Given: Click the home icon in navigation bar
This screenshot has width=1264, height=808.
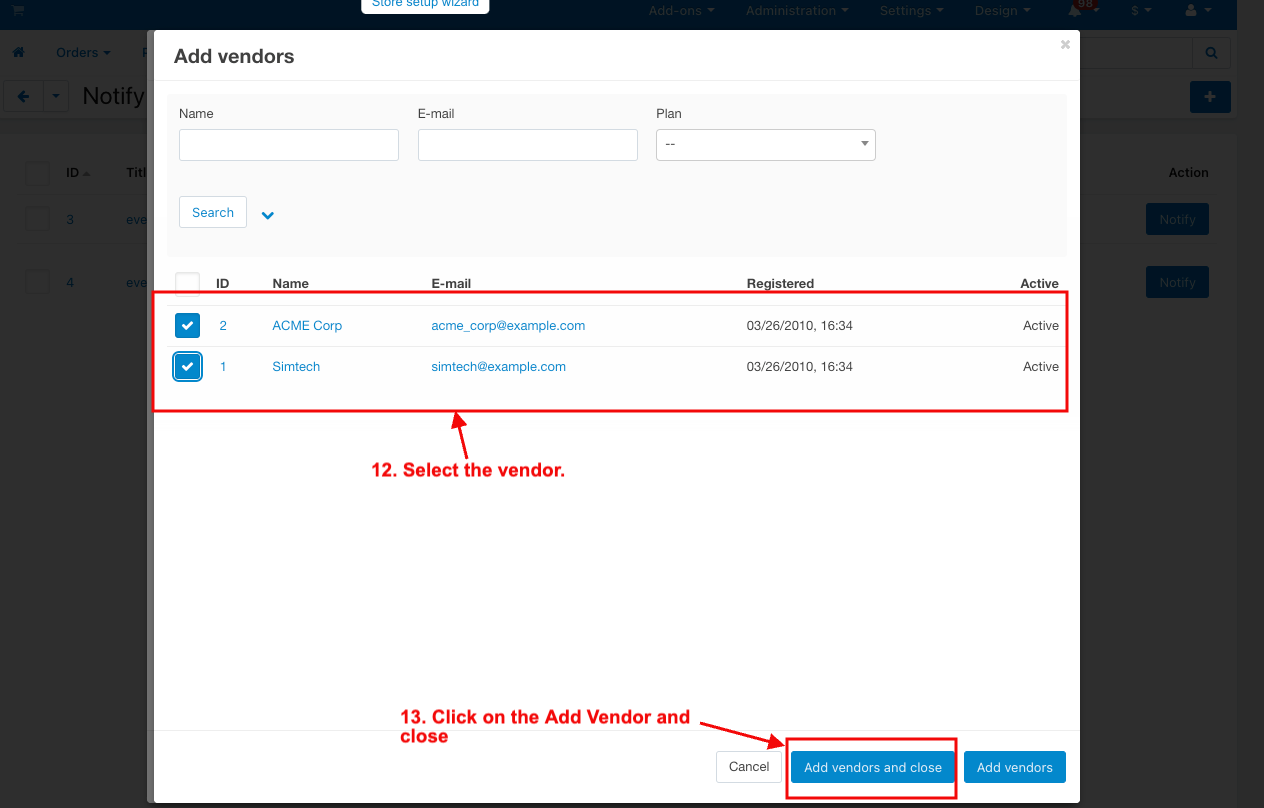Looking at the screenshot, I should point(18,52).
